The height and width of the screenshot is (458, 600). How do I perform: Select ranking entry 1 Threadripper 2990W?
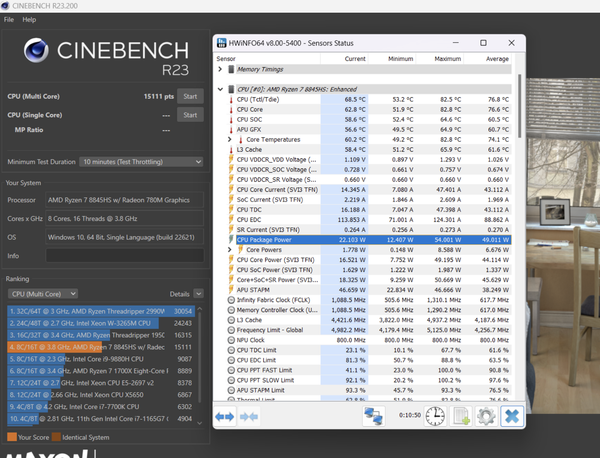[x=101, y=311]
